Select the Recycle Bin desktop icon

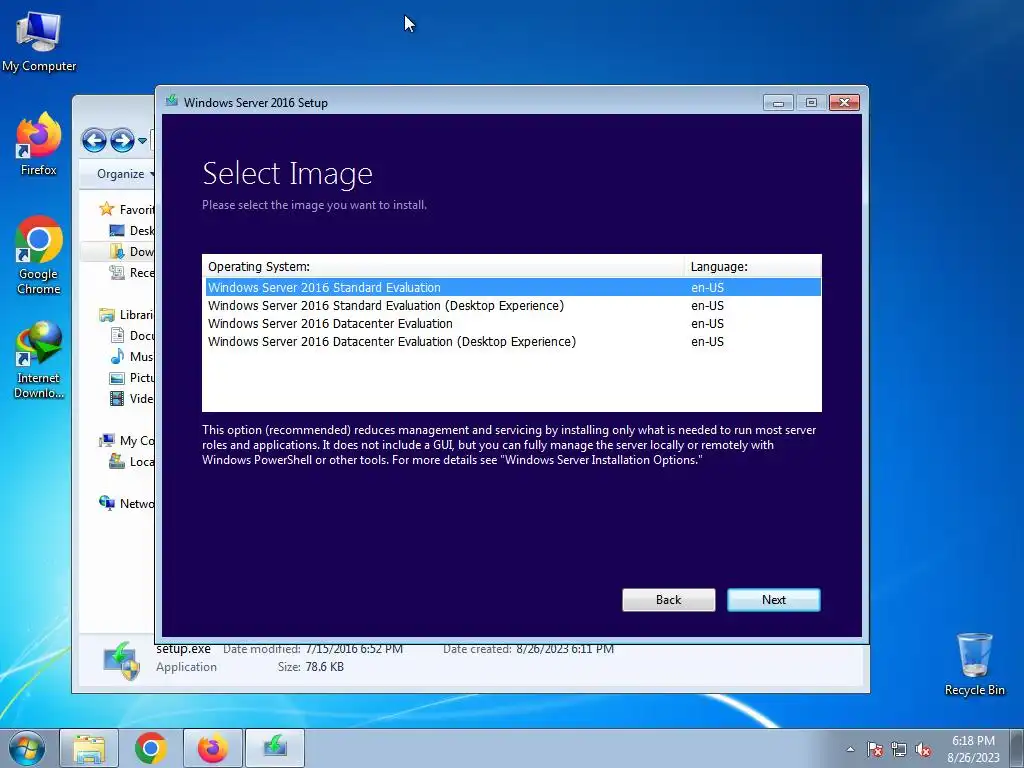[974, 664]
